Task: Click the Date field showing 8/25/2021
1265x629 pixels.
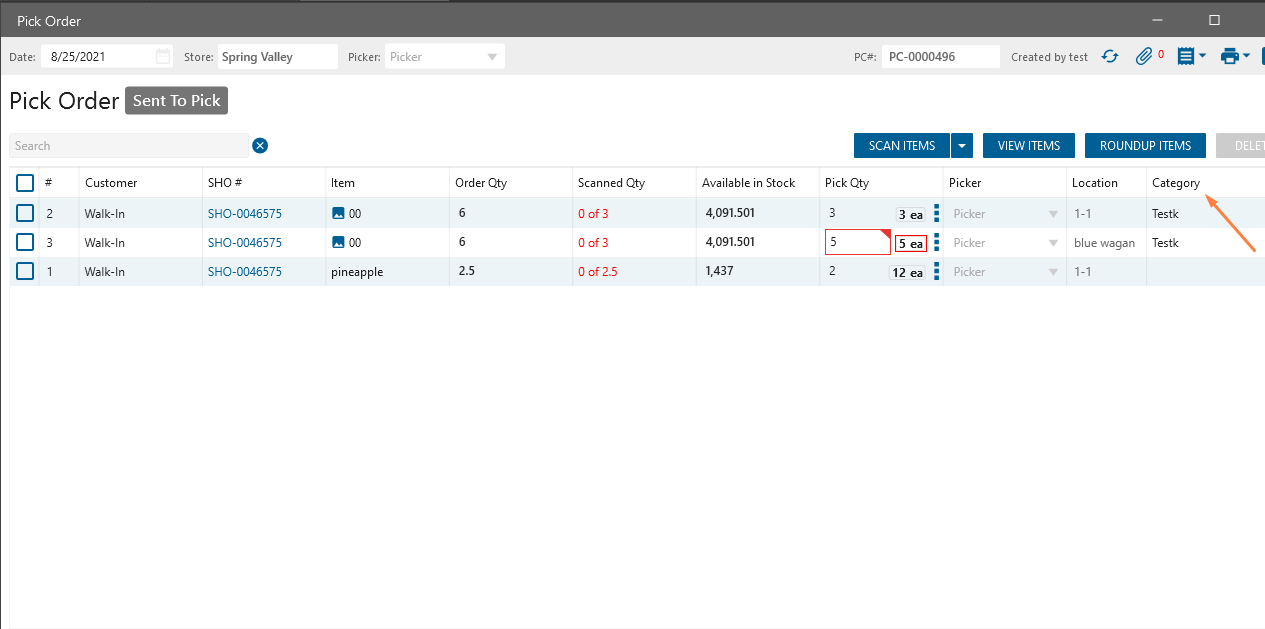Action: click(x=107, y=57)
